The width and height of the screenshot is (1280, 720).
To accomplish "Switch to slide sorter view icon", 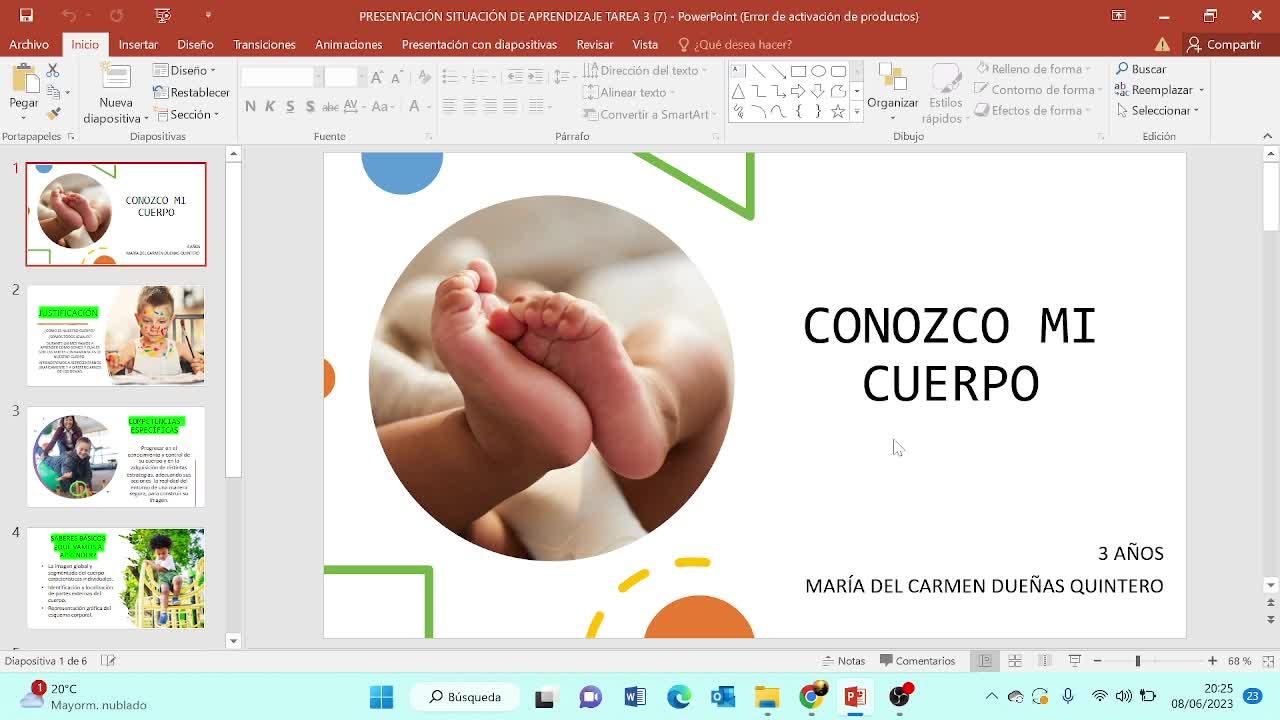I will click(x=1015, y=661).
